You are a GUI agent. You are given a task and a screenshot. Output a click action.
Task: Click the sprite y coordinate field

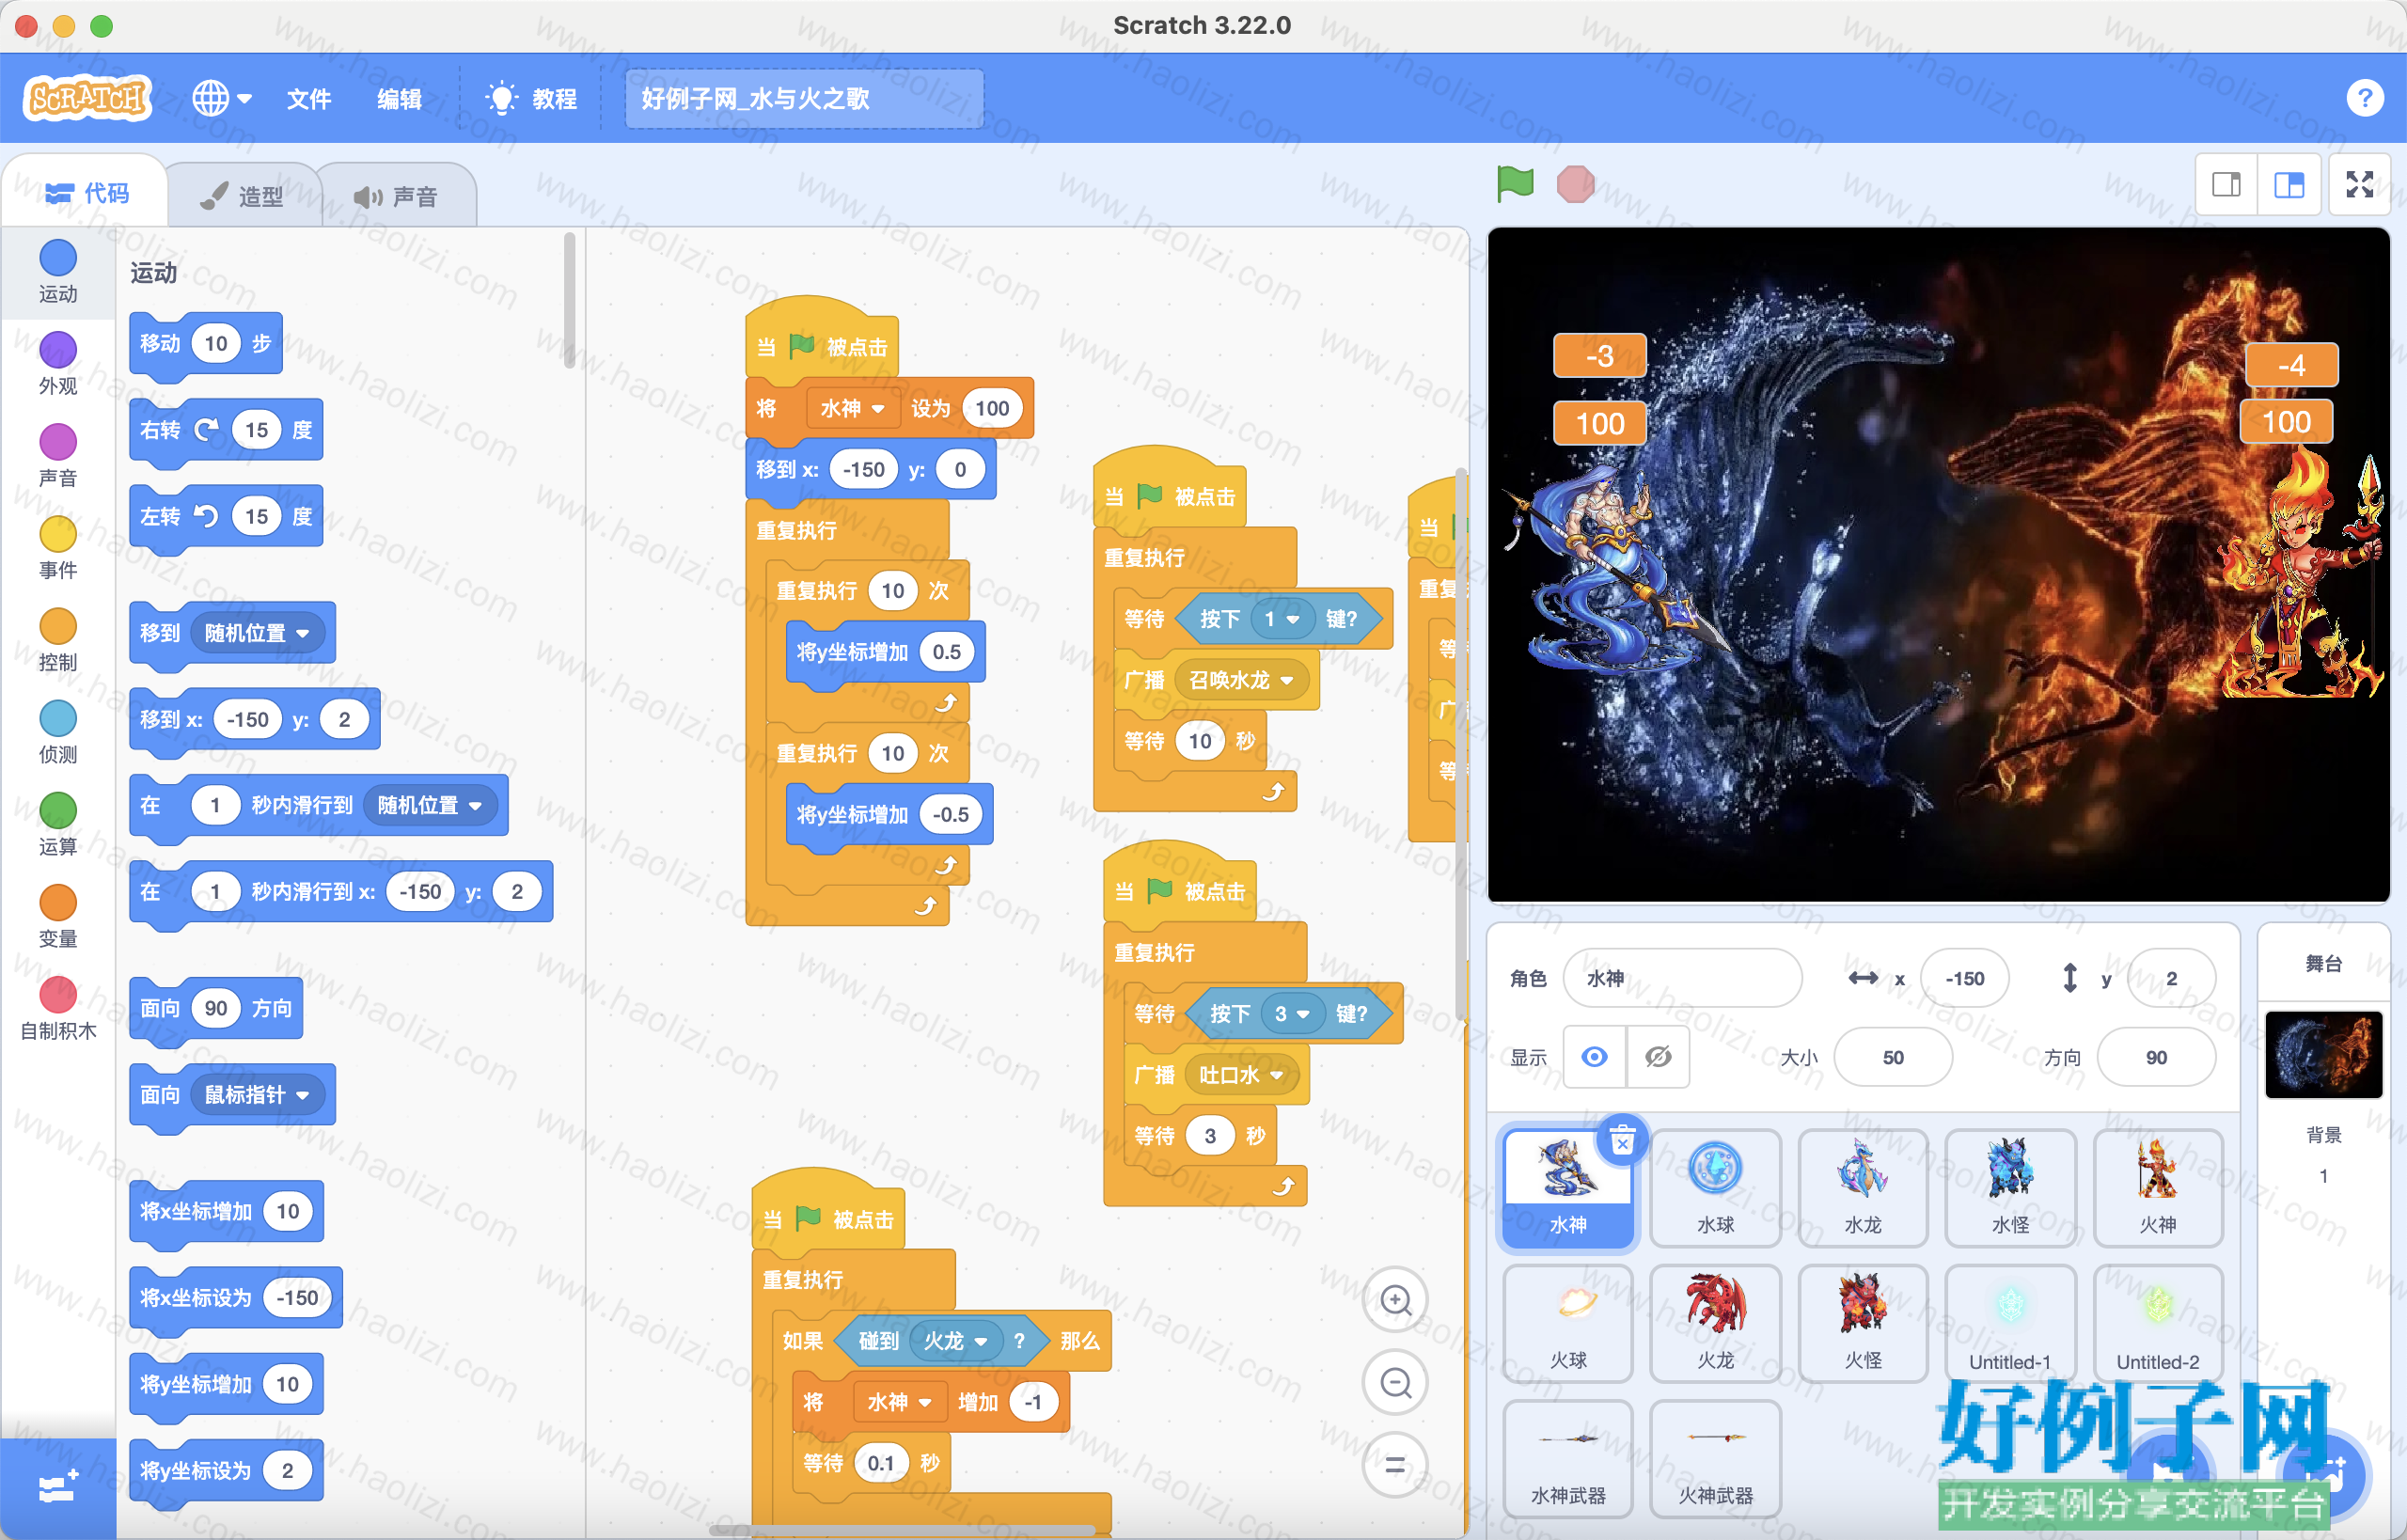2171,978
